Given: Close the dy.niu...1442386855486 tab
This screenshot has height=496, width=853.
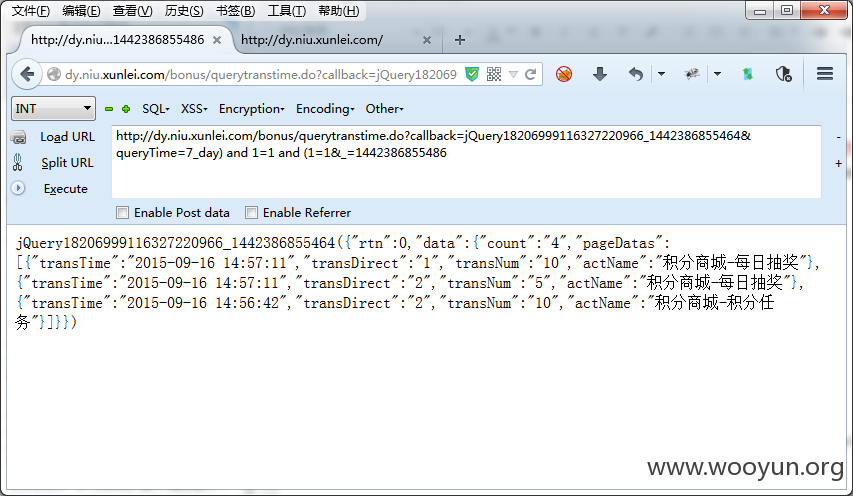Looking at the screenshot, I should pos(217,40).
